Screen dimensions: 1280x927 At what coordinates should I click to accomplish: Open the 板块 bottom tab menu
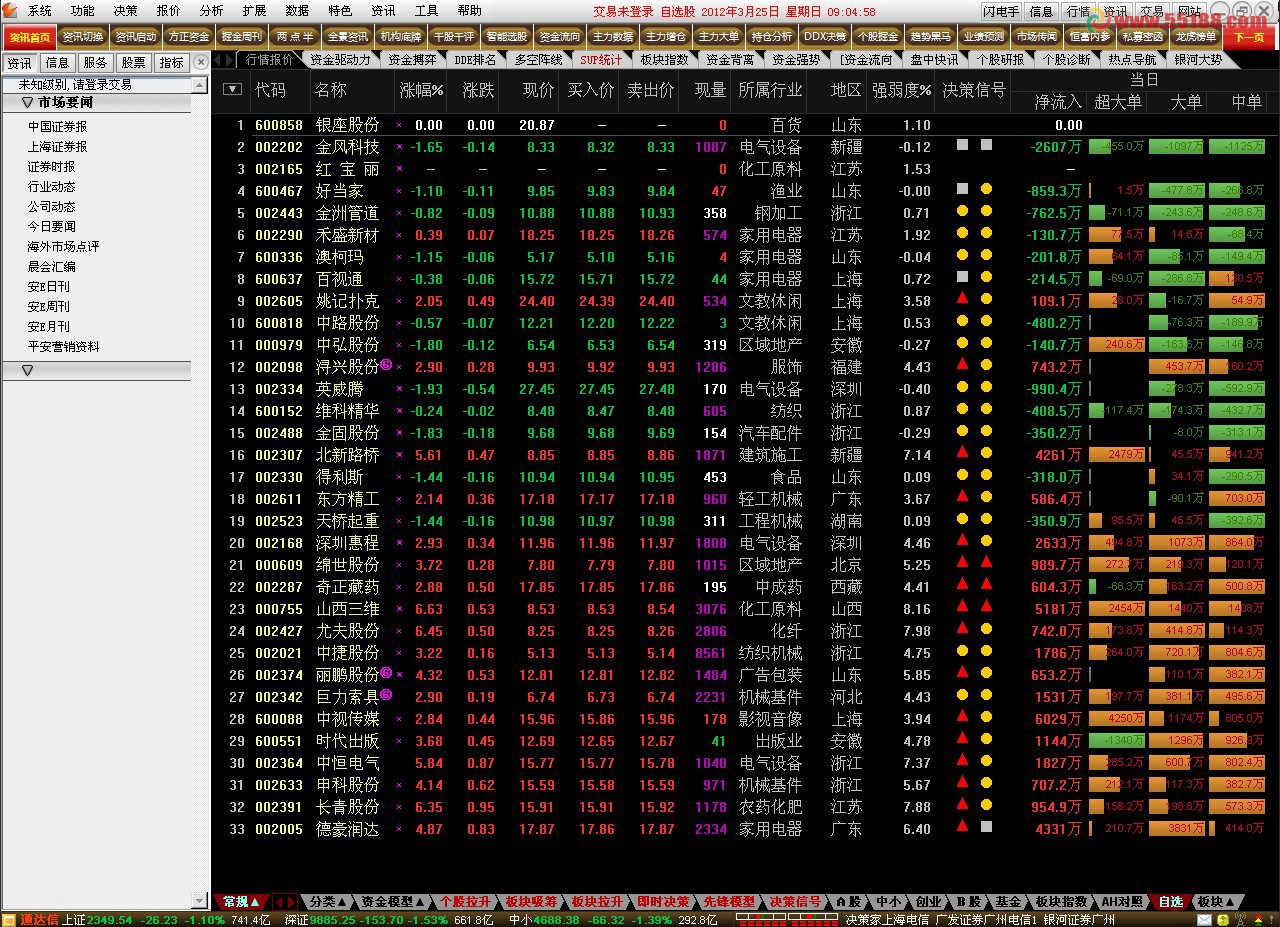tap(1217, 901)
